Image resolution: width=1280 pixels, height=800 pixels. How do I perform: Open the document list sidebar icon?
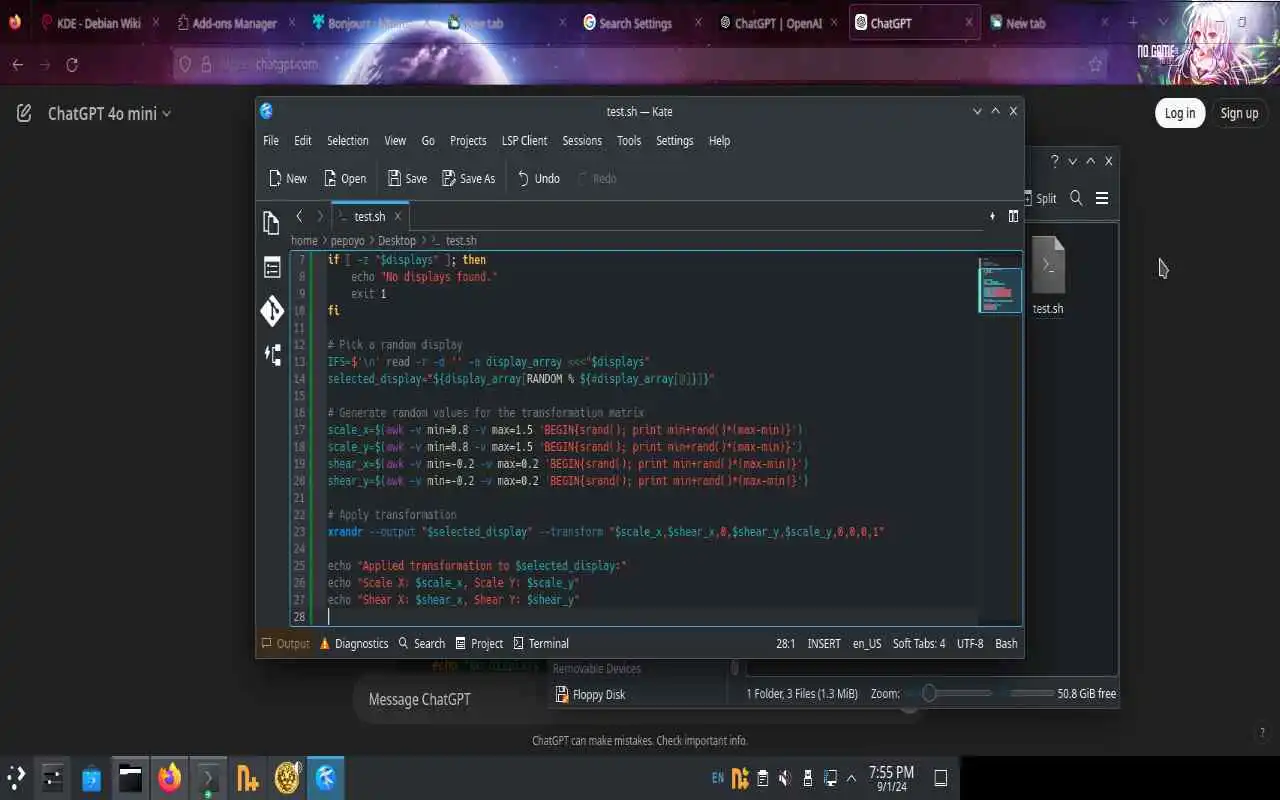272,267
